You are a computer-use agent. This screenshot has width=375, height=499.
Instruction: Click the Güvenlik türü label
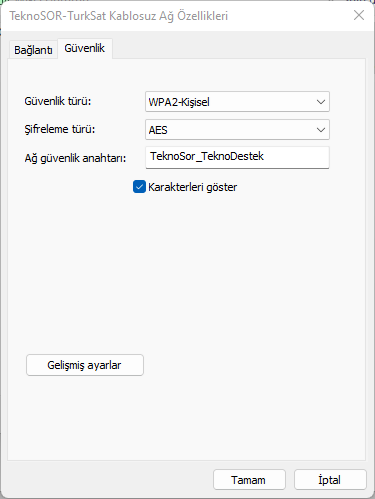(58, 101)
